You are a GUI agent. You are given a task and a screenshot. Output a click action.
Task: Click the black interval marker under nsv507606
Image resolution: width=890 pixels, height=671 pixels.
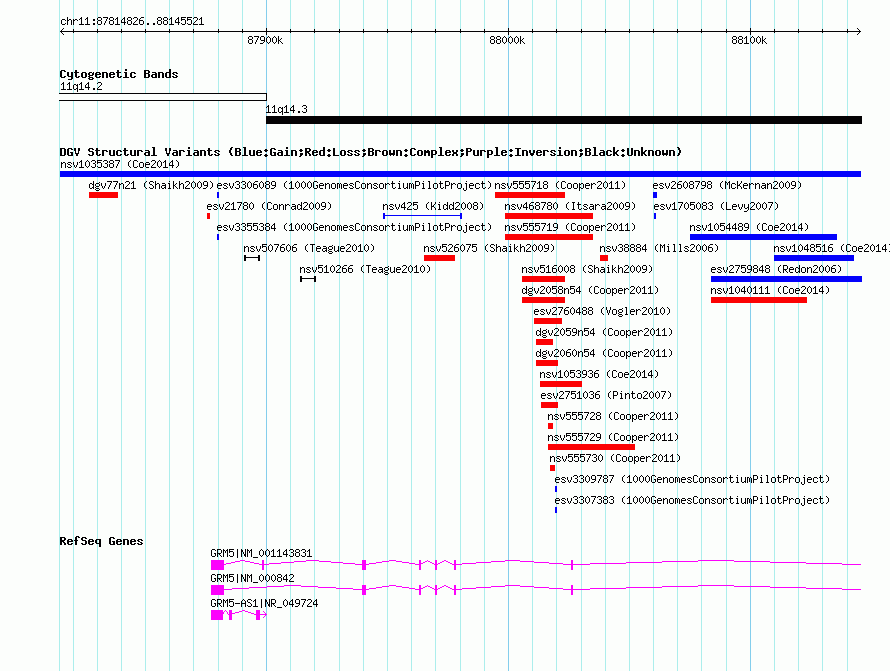252,258
